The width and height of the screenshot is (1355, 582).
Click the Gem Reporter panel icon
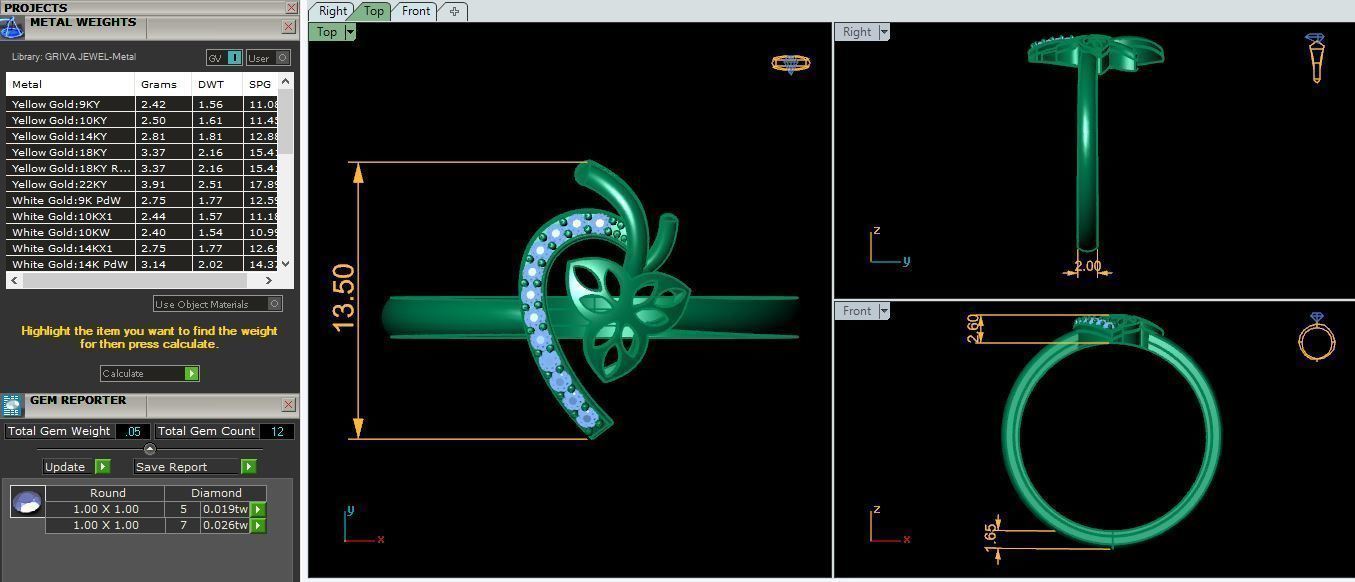[11, 404]
